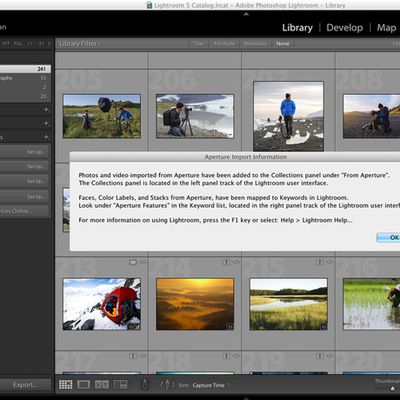Select the Metadata library filter
This screenshot has height=400, width=400.
tap(255, 44)
